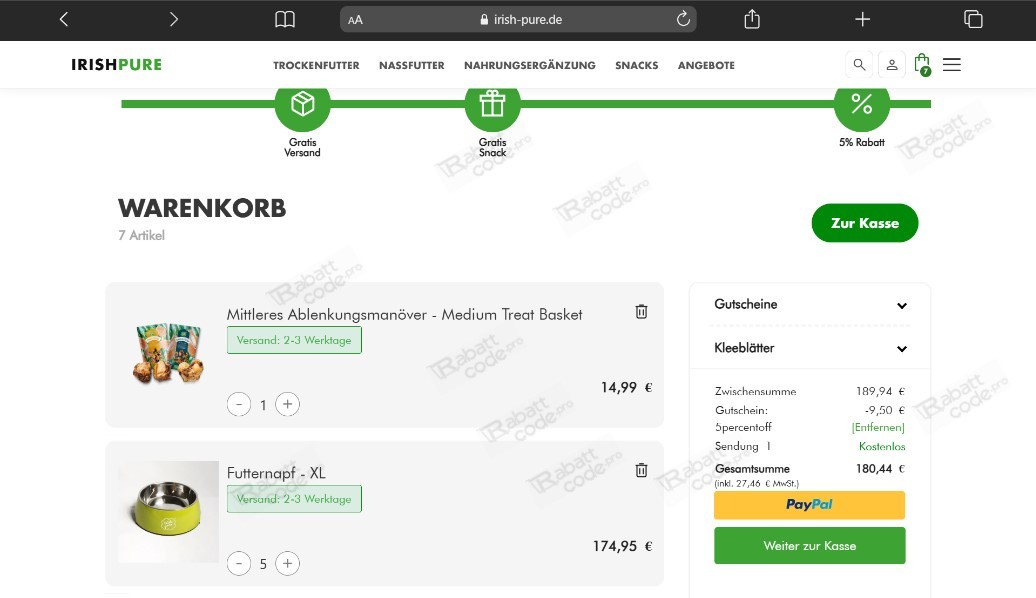Select the Zwischensumme 189,94 € amount
Viewport: 1036px width, 598px height.
click(x=880, y=391)
